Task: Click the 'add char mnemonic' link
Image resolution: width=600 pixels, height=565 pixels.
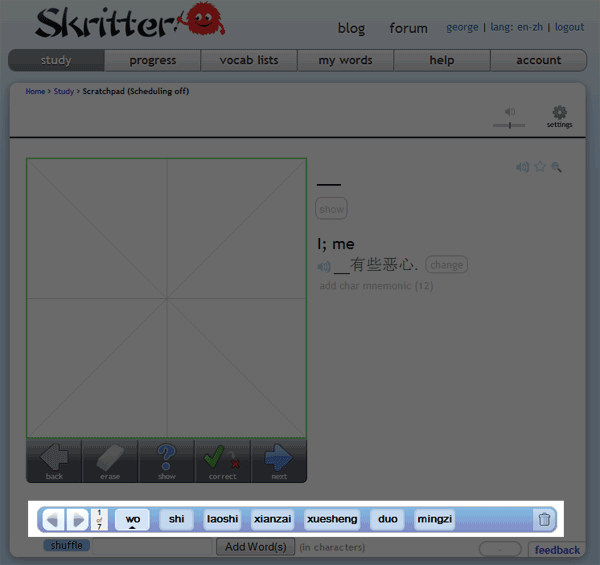Action: (376, 286)
